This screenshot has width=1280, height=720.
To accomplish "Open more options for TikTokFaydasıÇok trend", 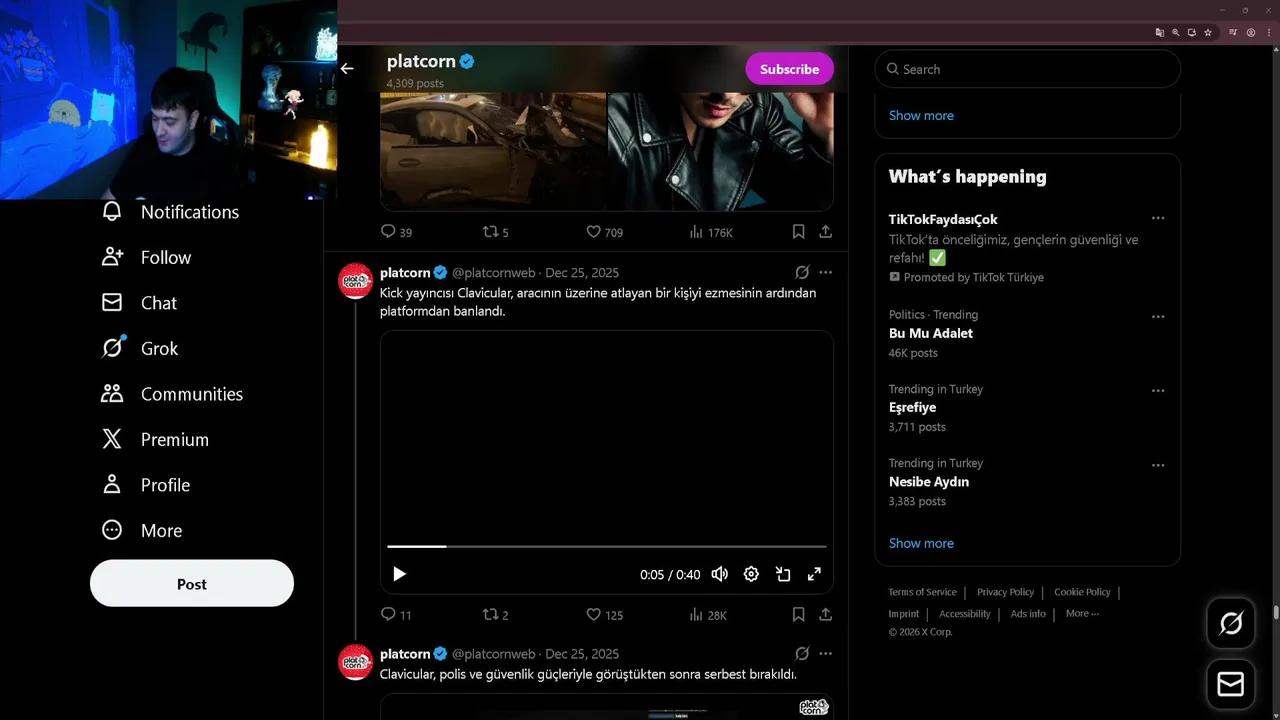I will [x=1158, y=218].
